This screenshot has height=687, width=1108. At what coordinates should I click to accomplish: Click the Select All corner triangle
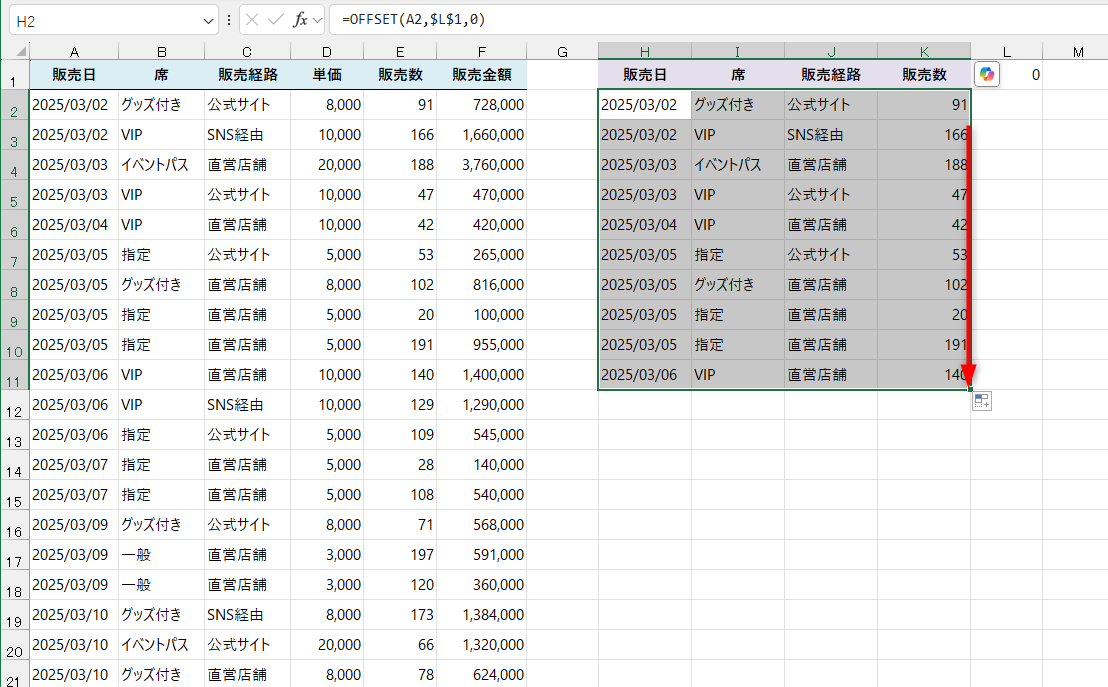(21, 52)
